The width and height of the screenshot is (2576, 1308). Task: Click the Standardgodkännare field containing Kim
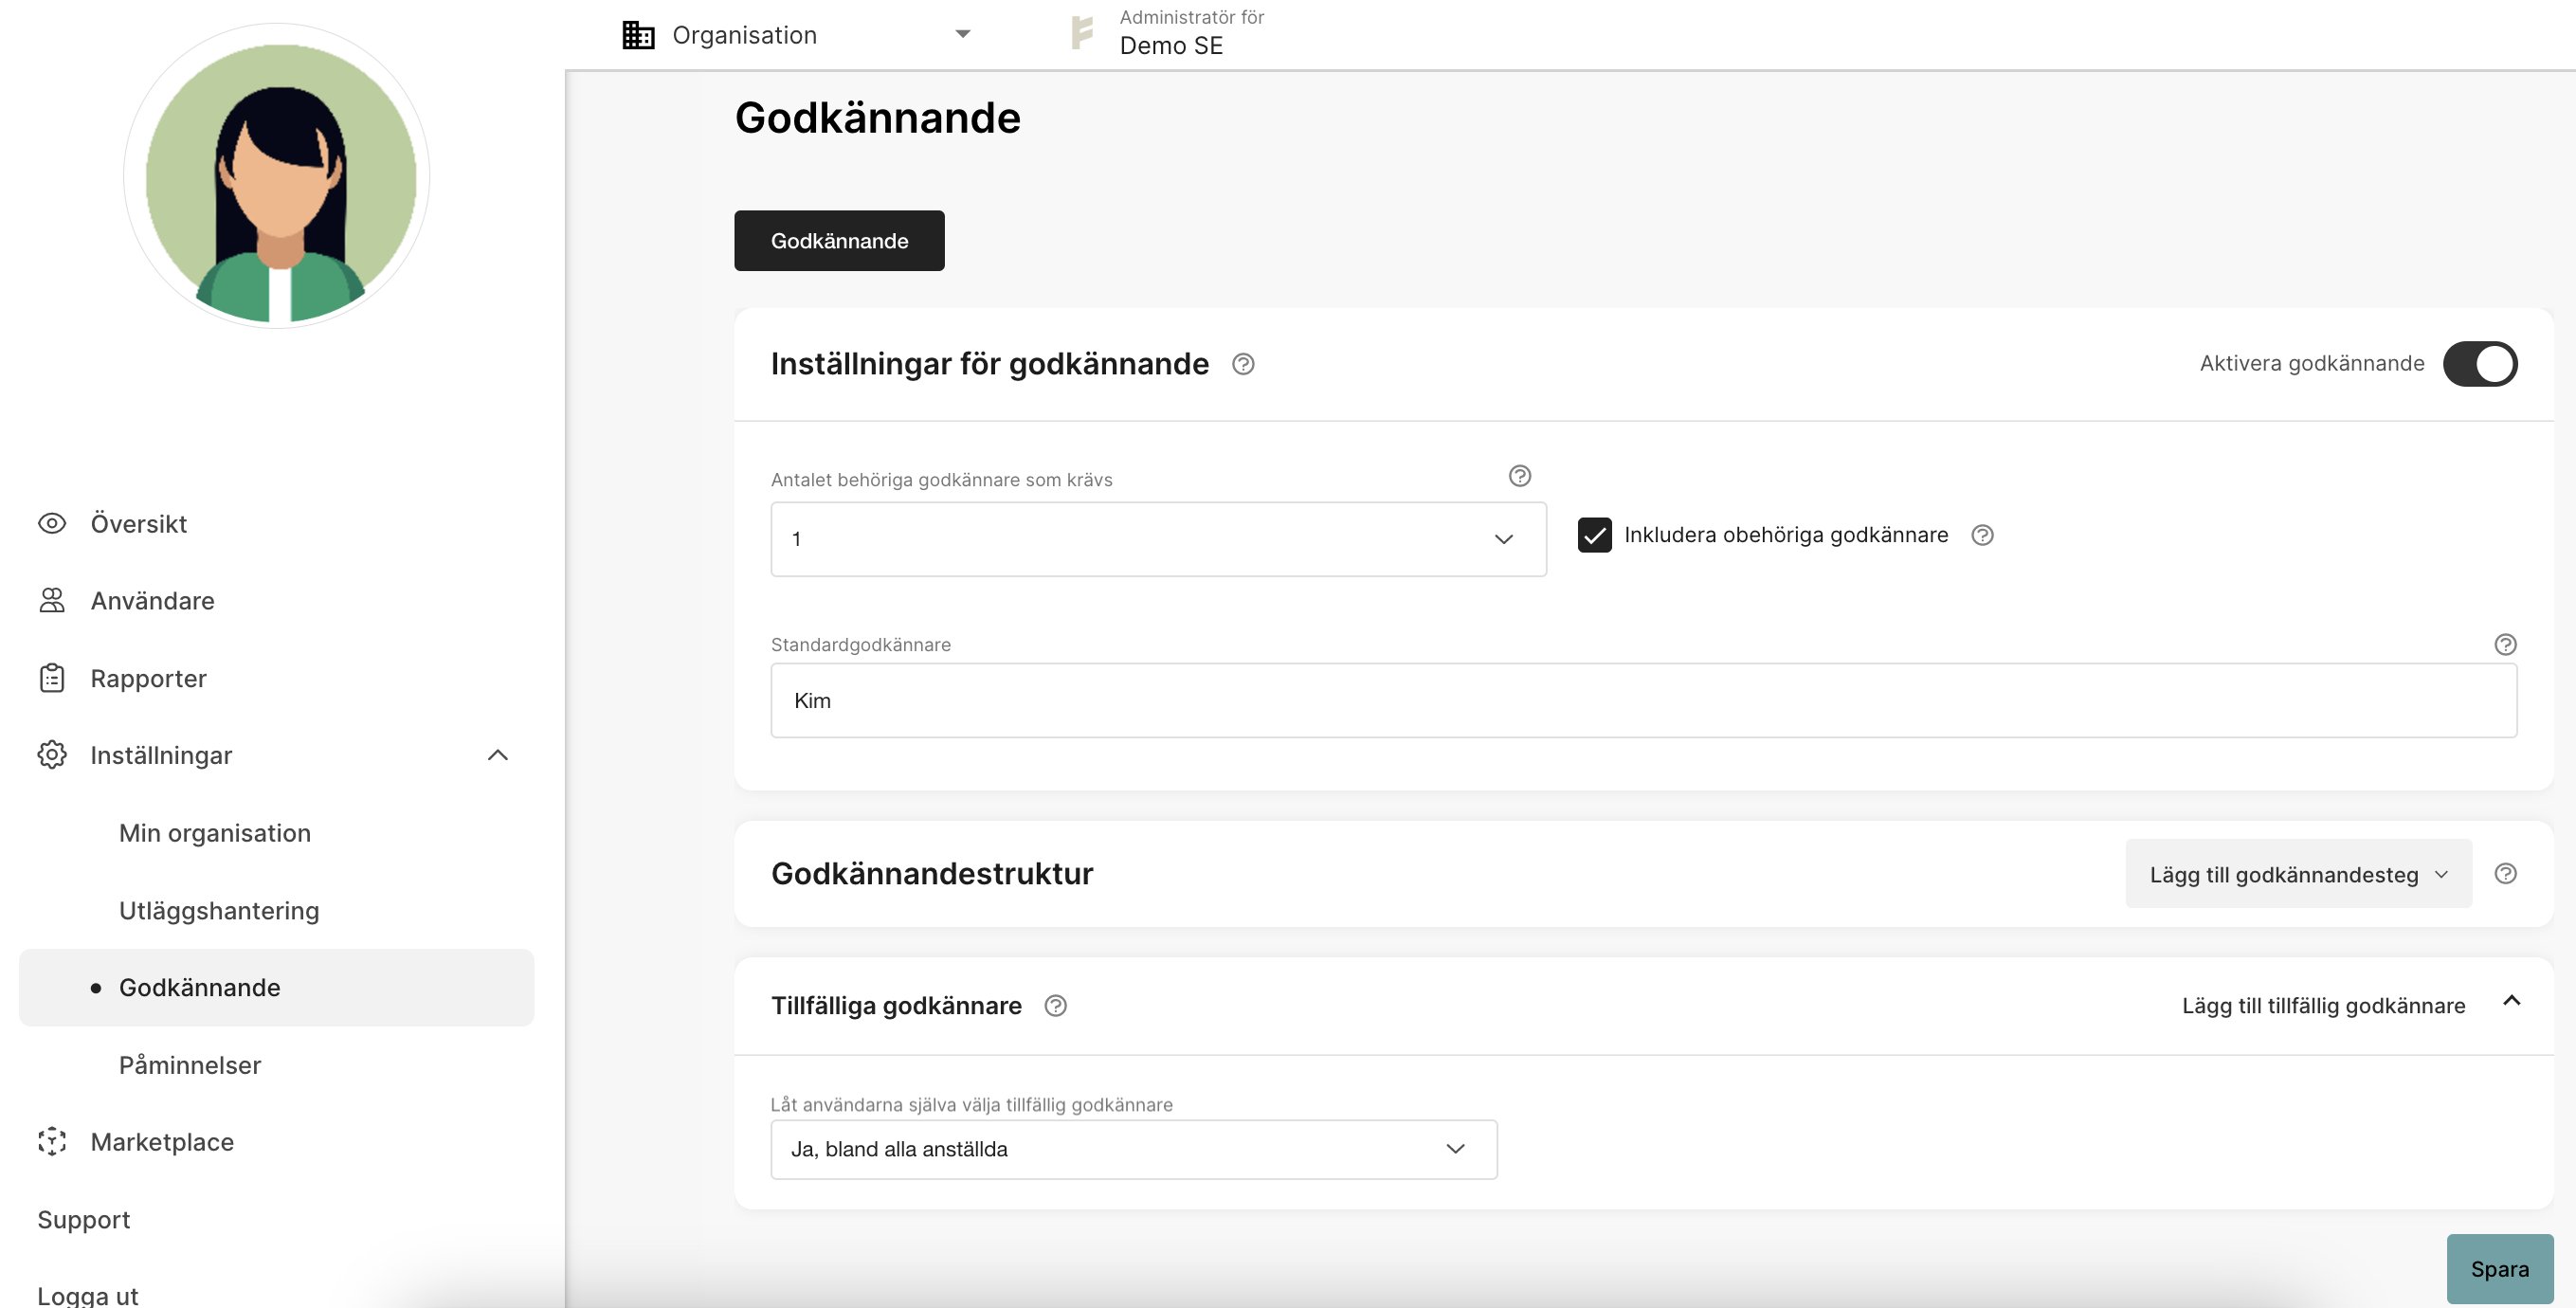click(1643, 700)
